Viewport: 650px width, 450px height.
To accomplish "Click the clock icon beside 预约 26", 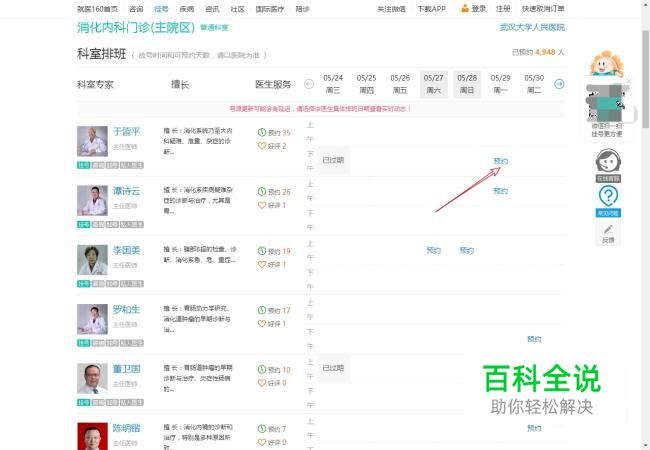I will click(x=262, y=192).
